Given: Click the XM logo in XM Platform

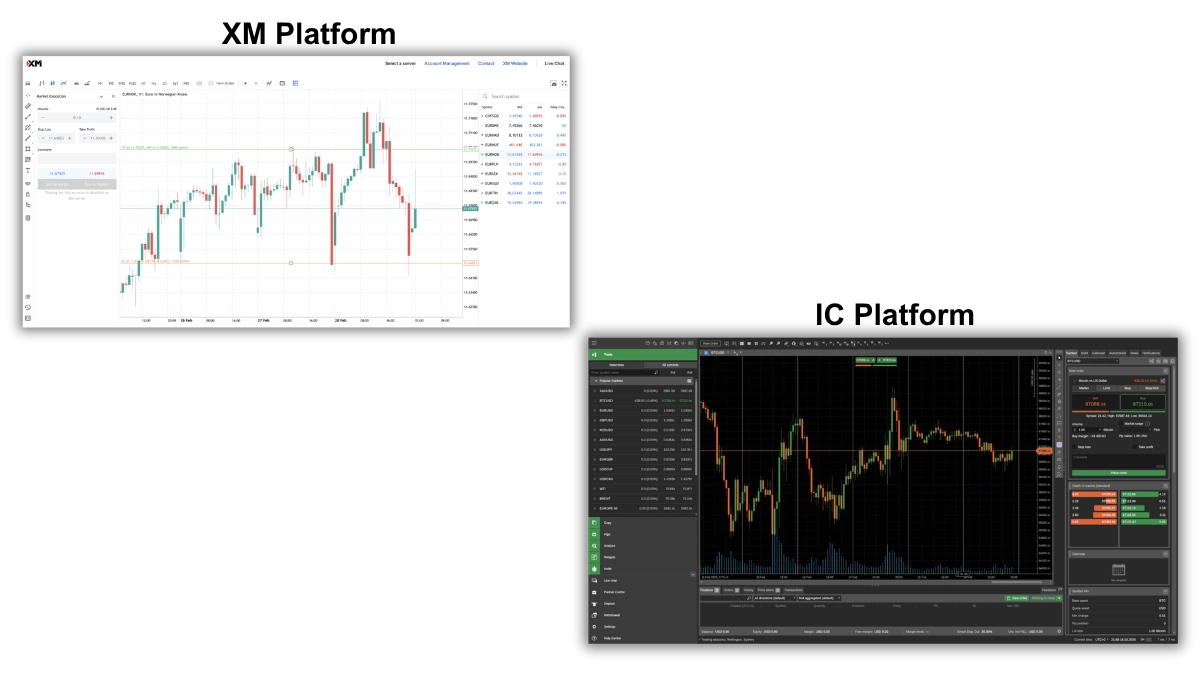Looking at the screenshot, I should [x=34, y=63].
